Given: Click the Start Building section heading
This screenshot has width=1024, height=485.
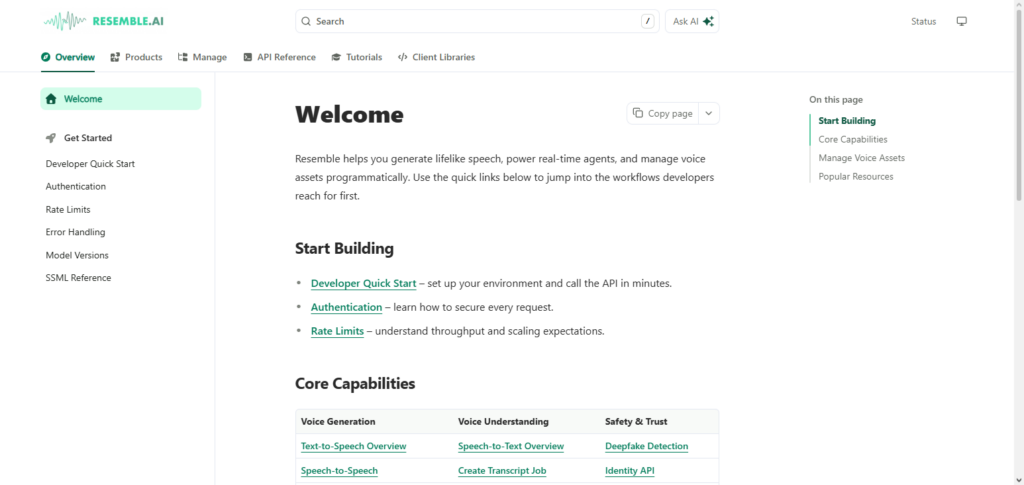Looking at the screenshot, I should [344, 249].
